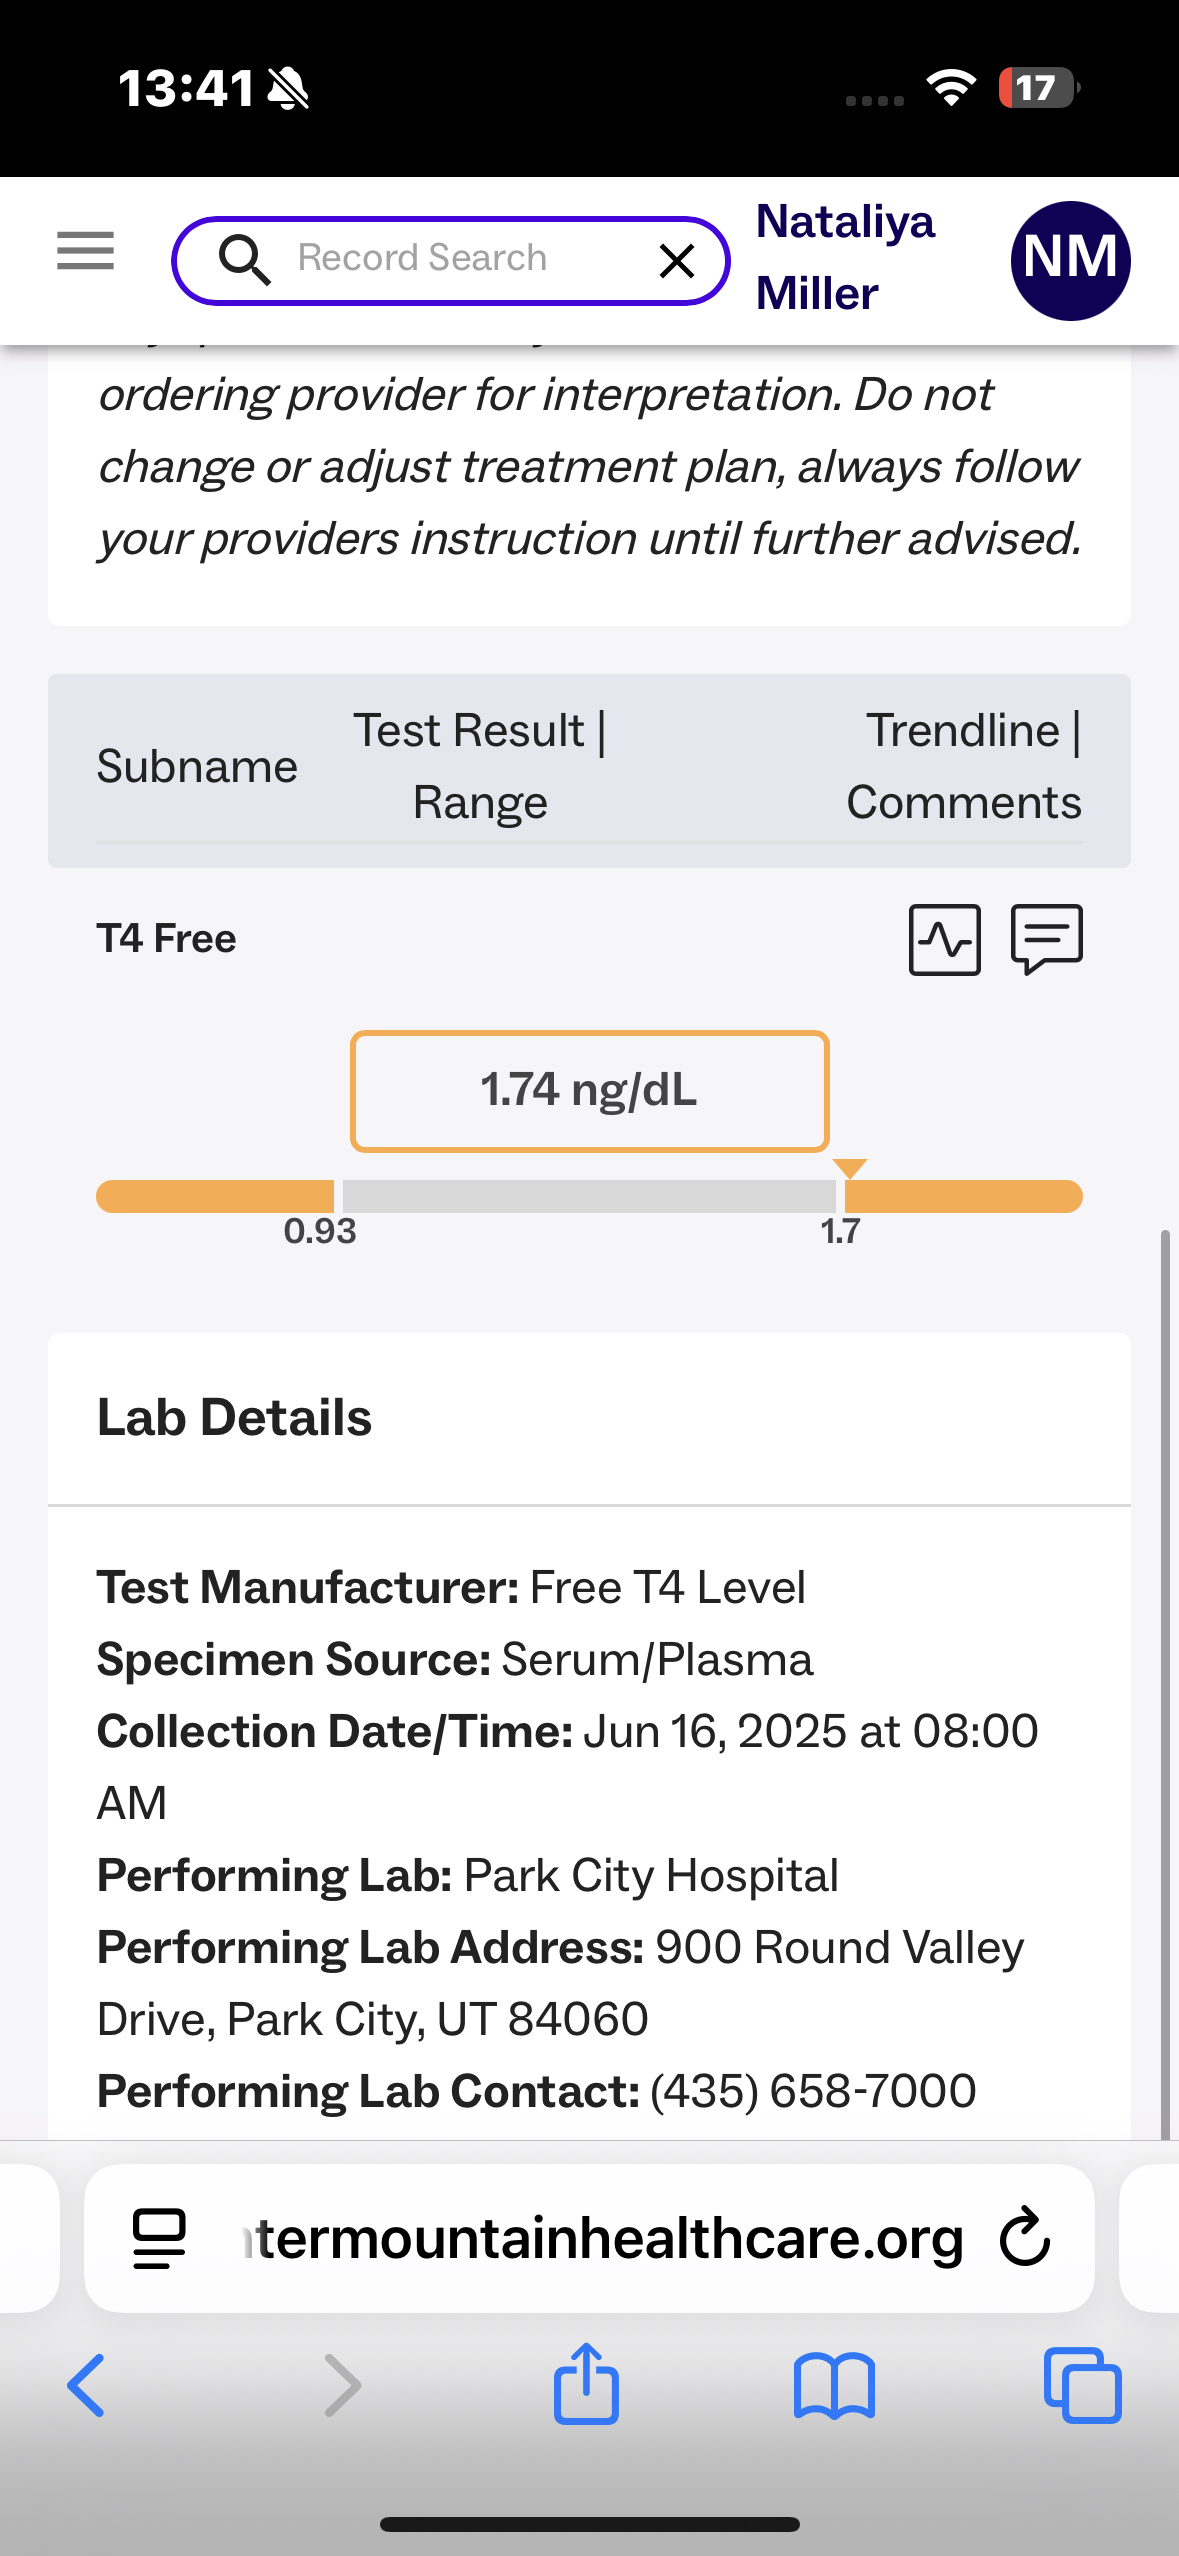The width and height of the screenshot is (1179, 2556).
Task: Open Safari page settings icon
Action: (159, 2238)
